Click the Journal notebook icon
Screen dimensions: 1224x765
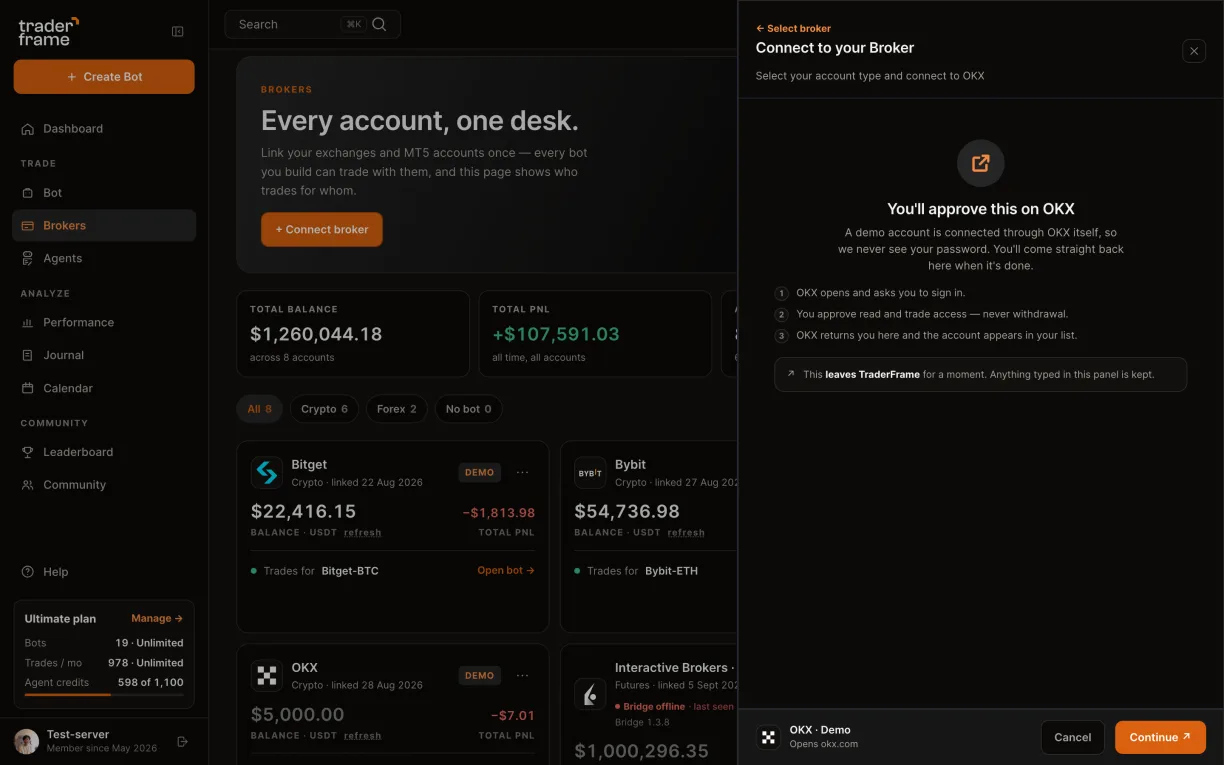(28, 355)
